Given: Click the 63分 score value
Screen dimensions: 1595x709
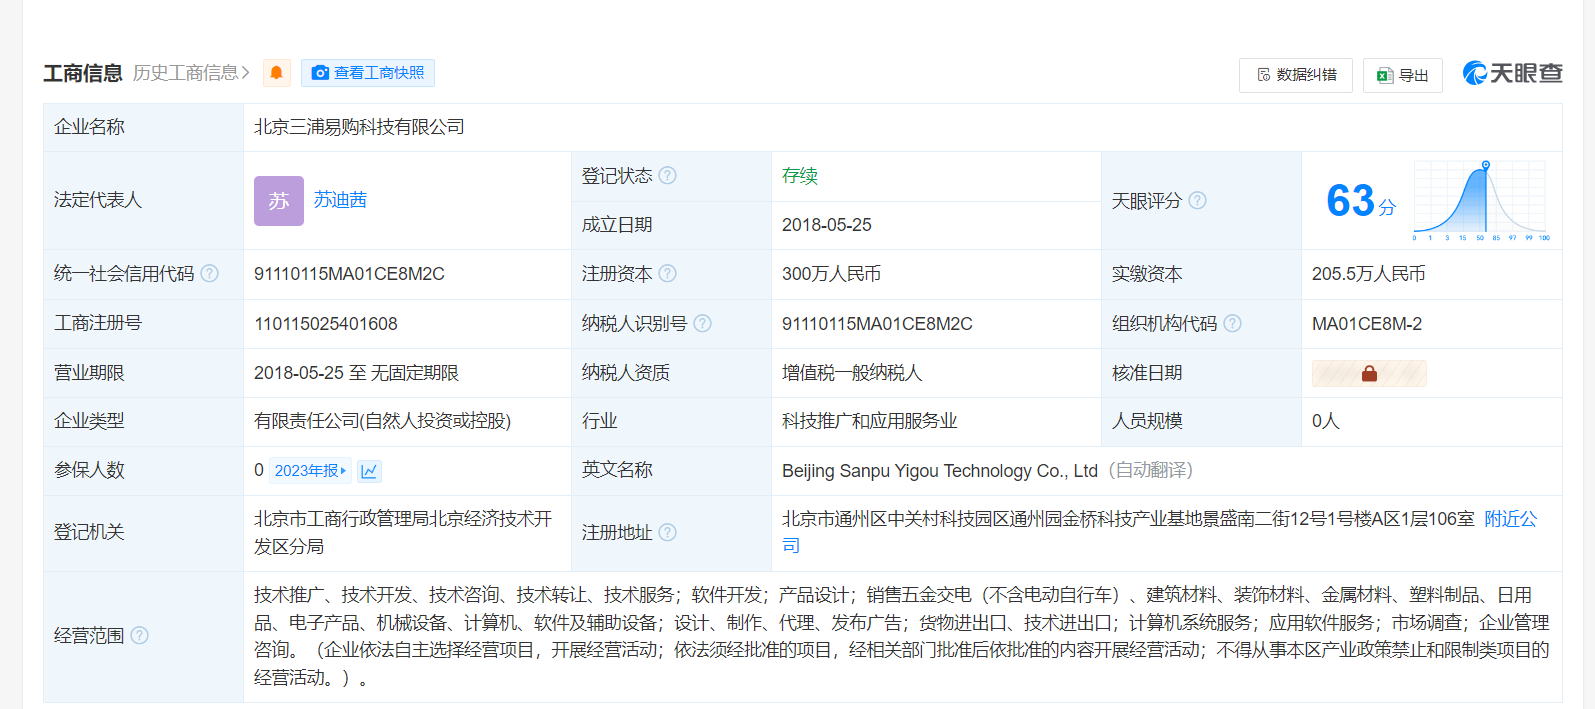Looking at the screenshot, I should pyautogui.click(x=1360, y=201).
